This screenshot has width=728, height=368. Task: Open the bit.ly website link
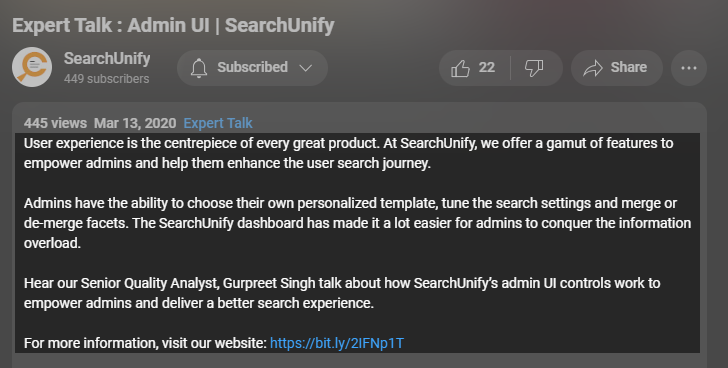(337, 343)
